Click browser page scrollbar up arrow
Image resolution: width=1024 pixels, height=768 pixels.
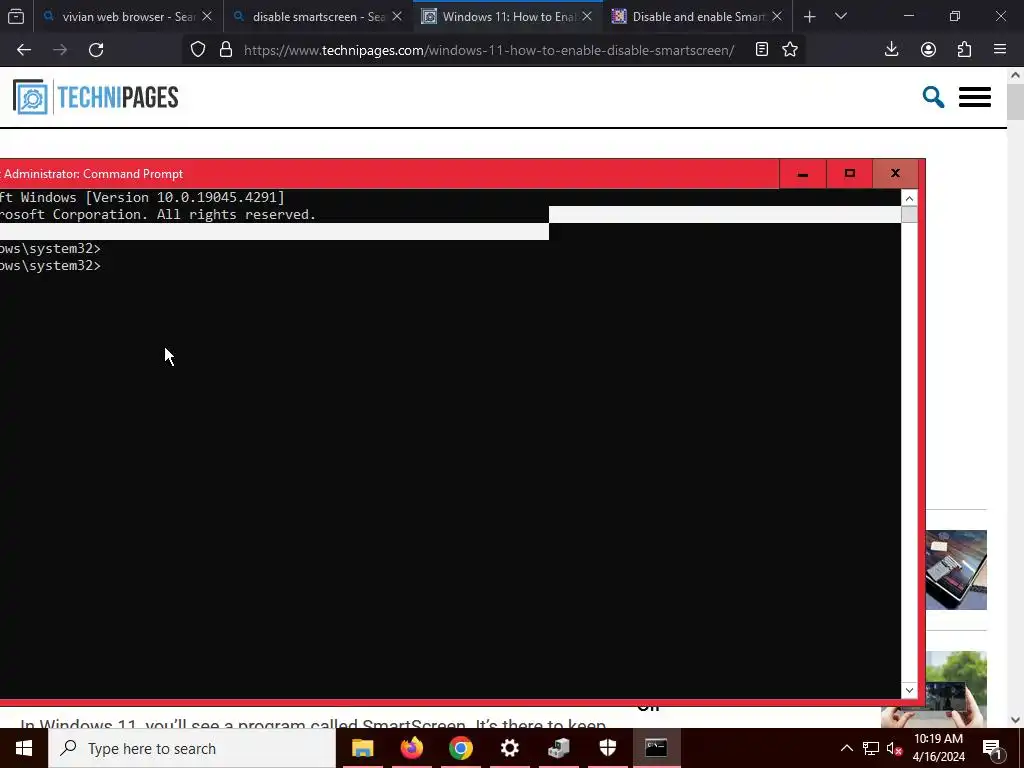(x=1015, y=75)
